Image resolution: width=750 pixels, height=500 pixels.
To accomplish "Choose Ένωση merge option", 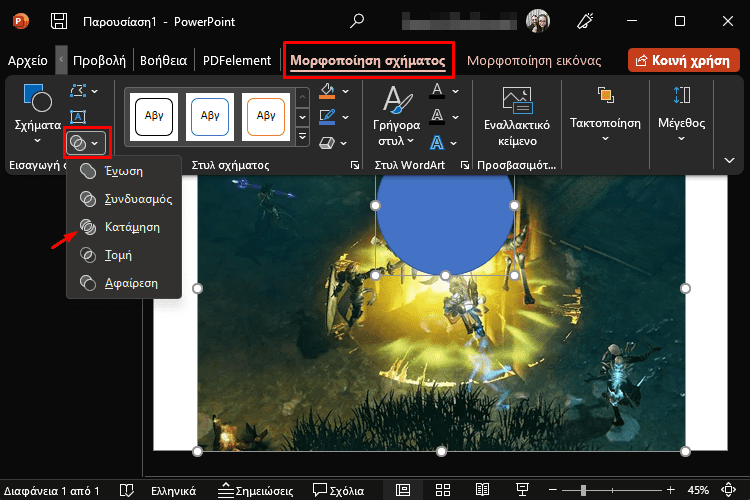I will tap(124, 171).
